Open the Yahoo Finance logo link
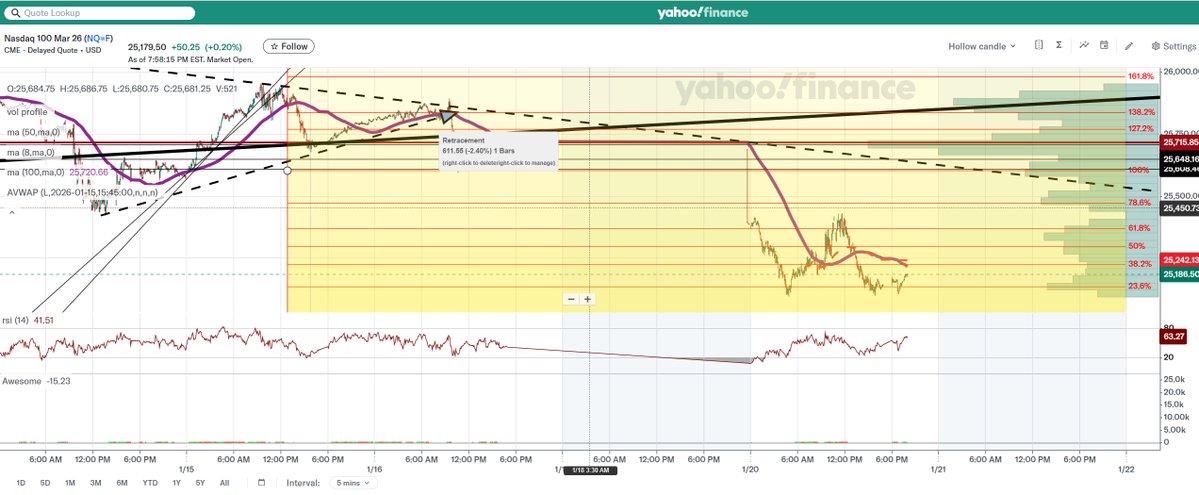This screenshot has height=495, width=1199. tap(702, 12)
